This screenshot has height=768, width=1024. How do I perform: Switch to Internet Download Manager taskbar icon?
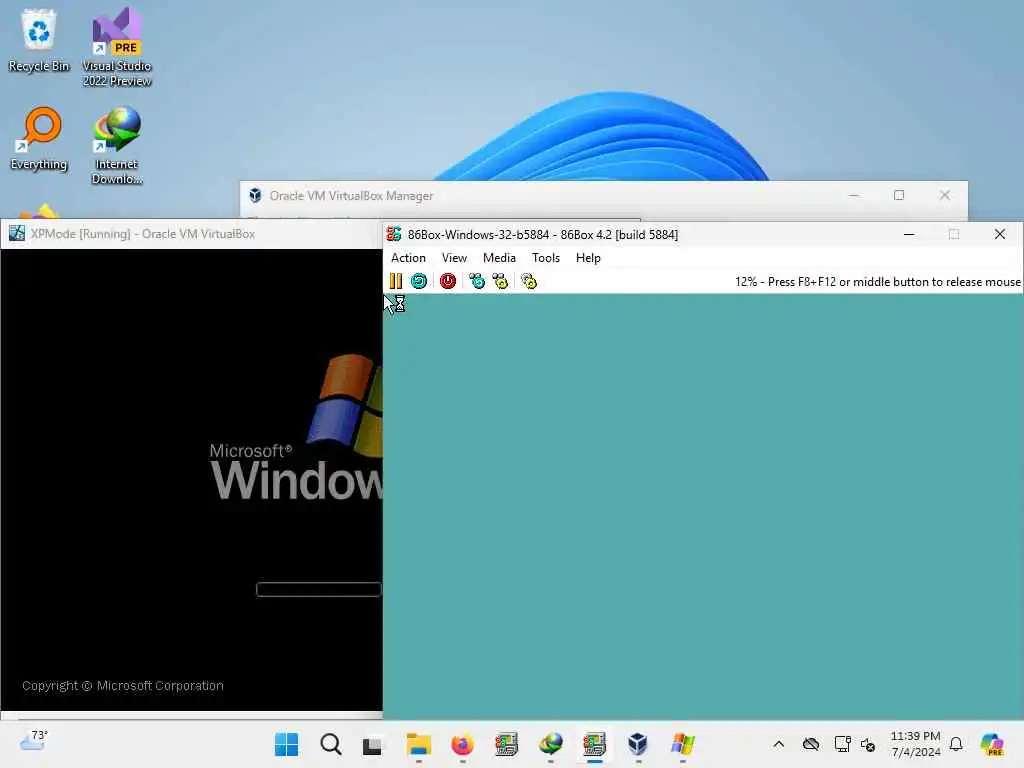551,744
